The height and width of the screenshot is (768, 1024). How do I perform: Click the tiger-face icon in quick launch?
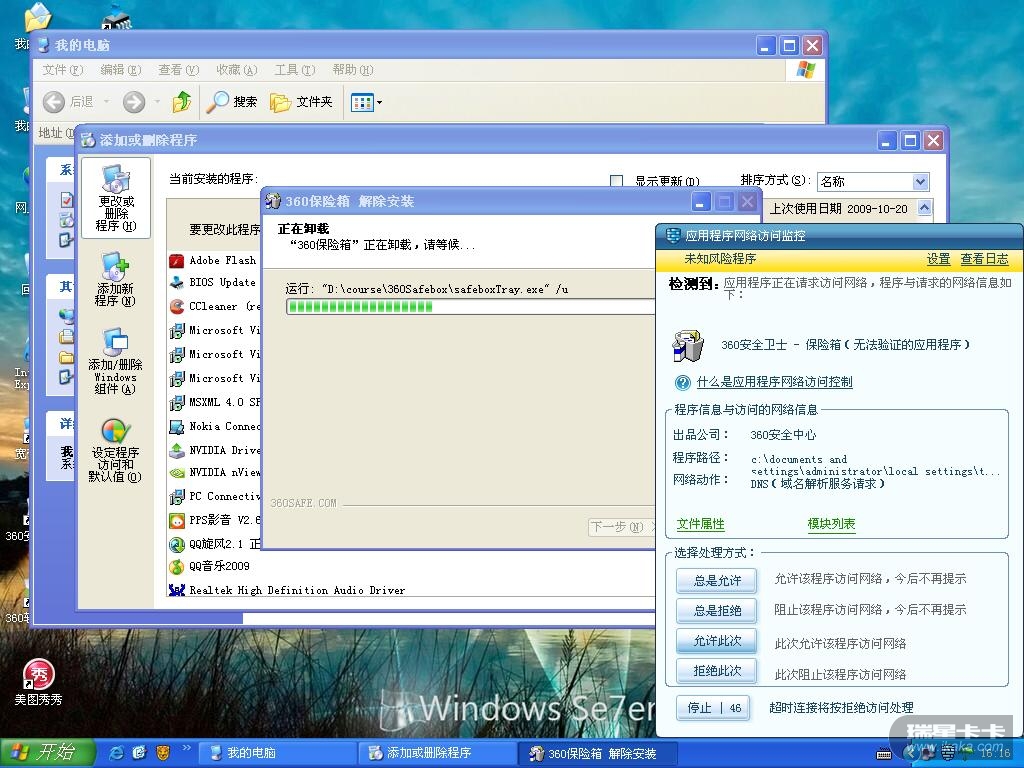click(163, 753)
